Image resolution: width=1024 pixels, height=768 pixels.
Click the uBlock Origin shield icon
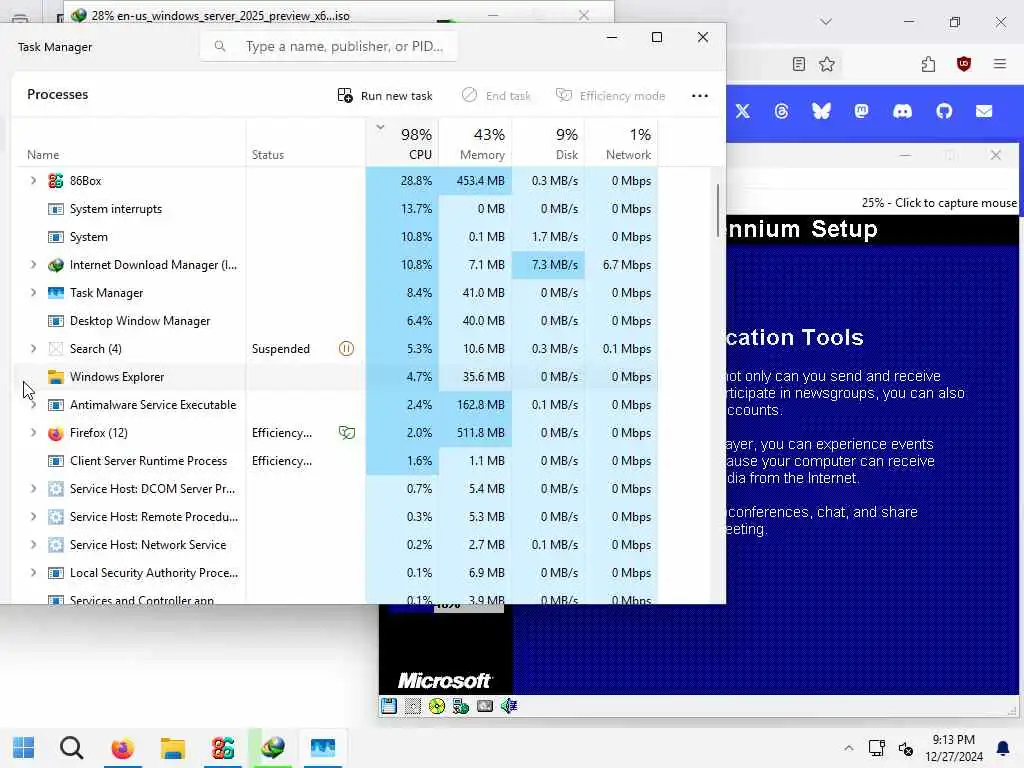964,64
